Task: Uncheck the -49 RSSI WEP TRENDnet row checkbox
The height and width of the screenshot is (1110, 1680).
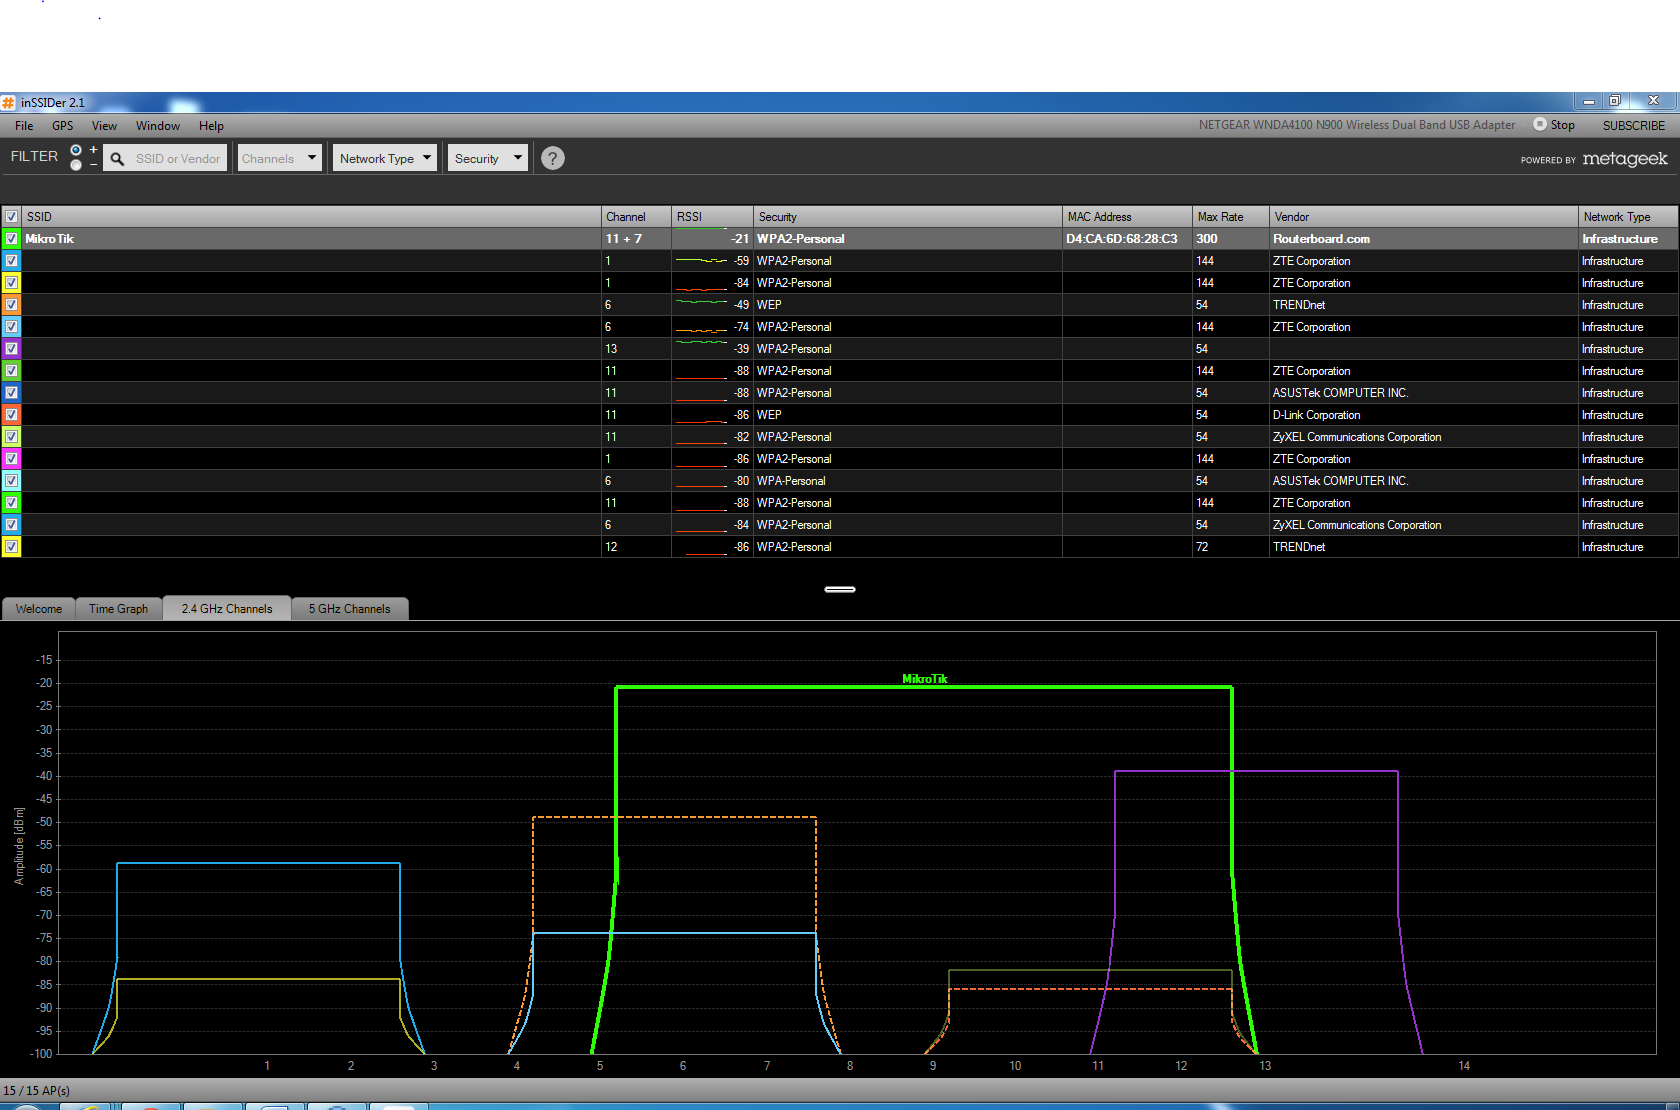Action: 11,304
